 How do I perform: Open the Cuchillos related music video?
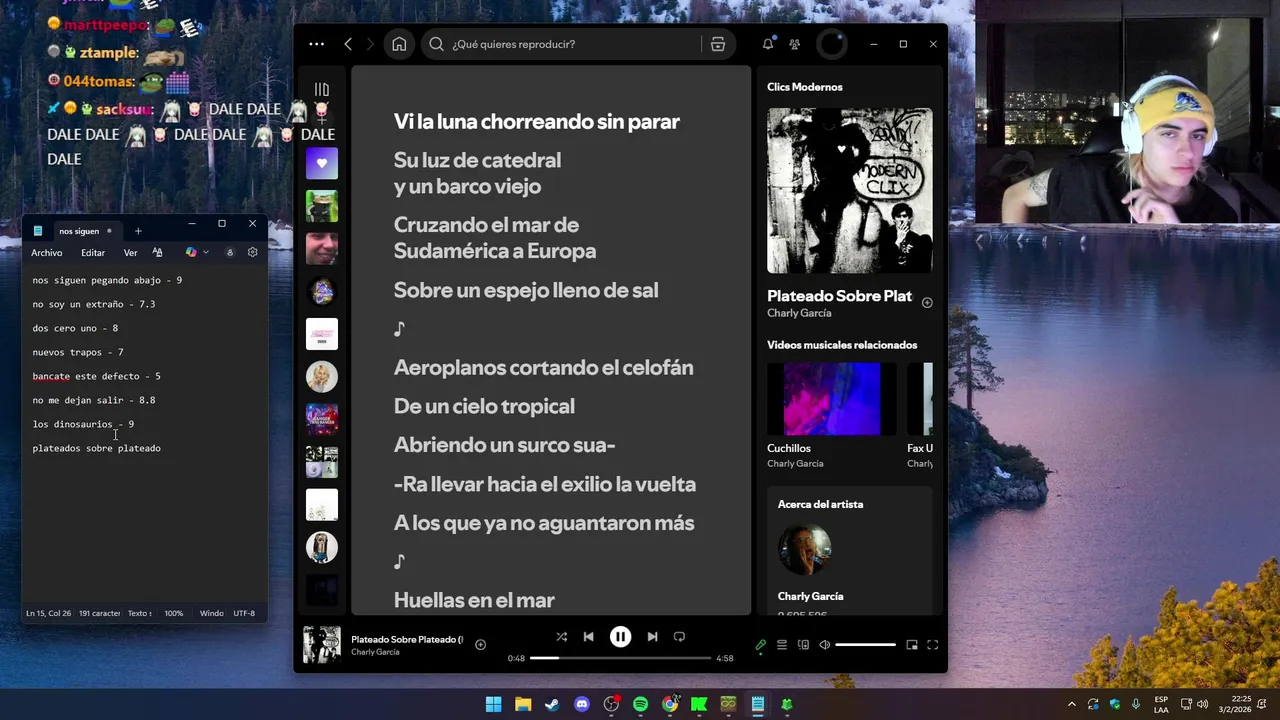(x=831, y=399)
